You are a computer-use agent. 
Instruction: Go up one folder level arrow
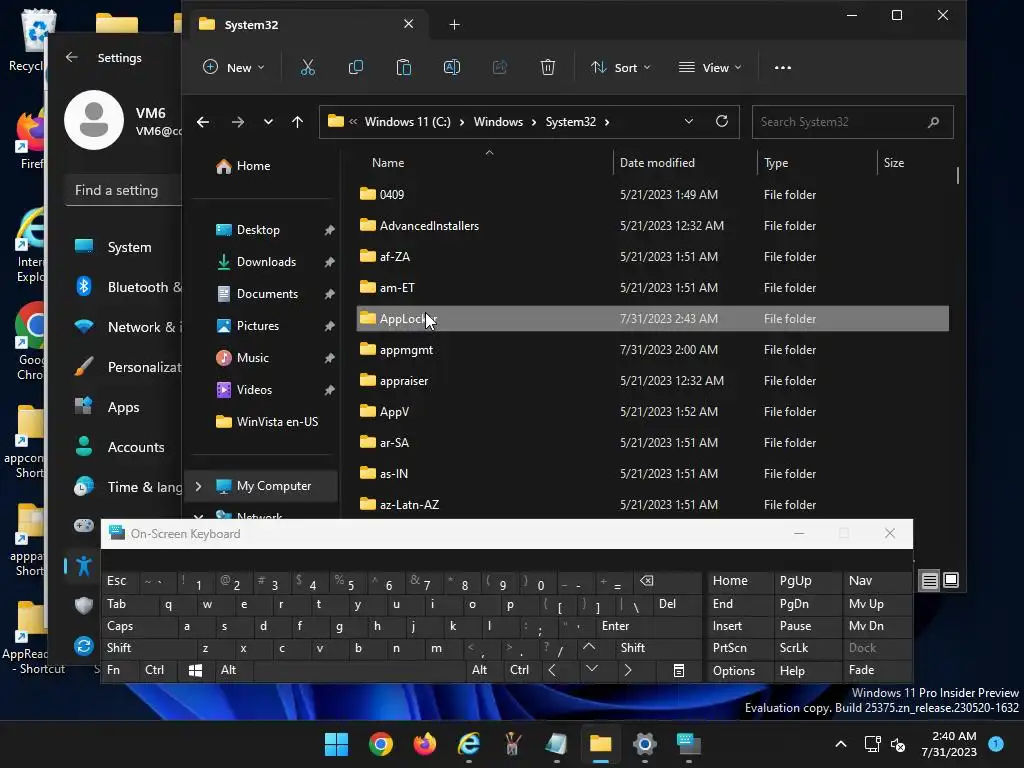[x=297, y=122]
